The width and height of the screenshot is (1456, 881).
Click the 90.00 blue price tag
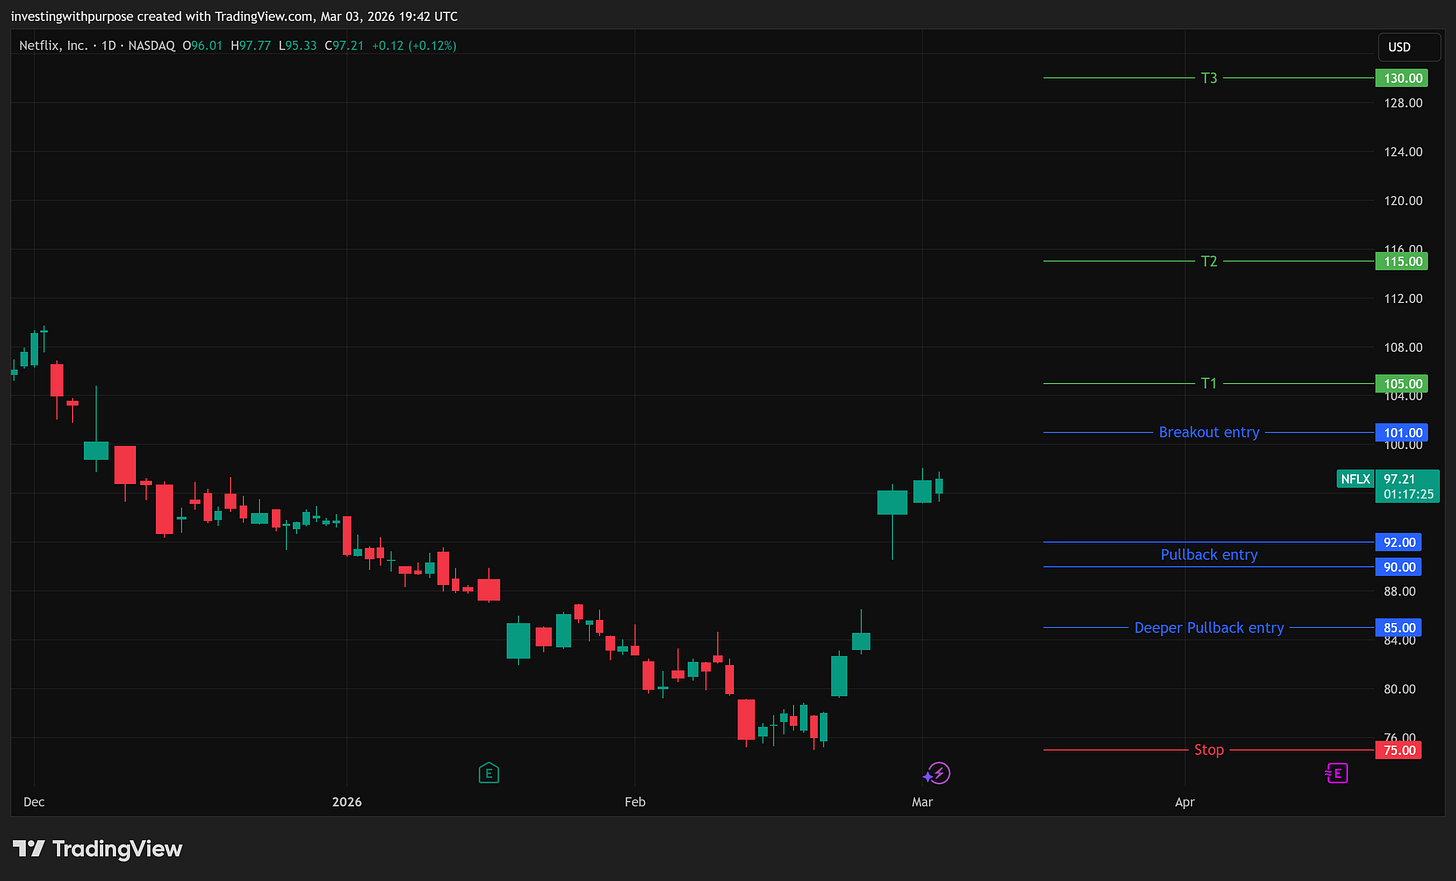click(x=1400, y=567)
